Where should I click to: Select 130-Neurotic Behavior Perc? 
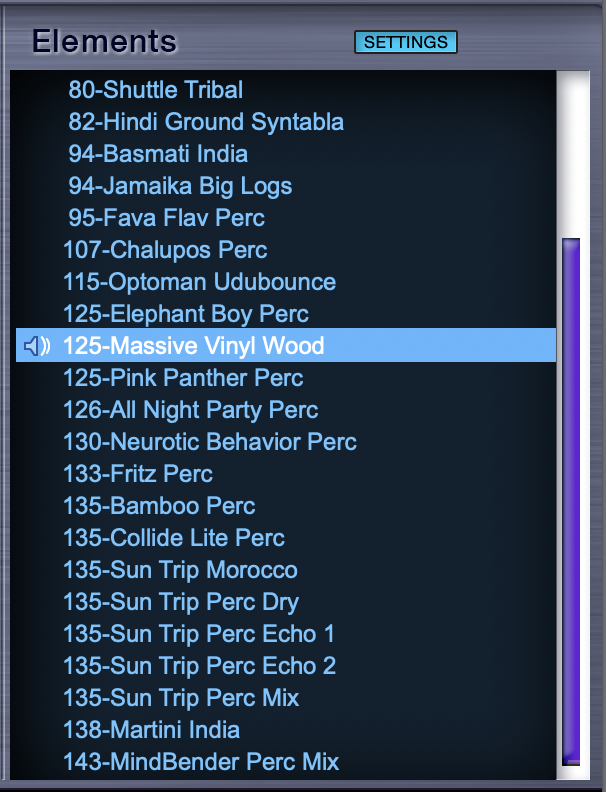209,442
